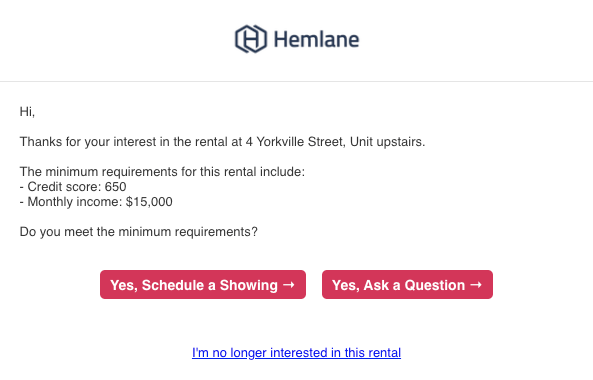Click the arrow on Schedule a Showing
The height and width of the screenshot is (380, 593).
coord(289,285)
